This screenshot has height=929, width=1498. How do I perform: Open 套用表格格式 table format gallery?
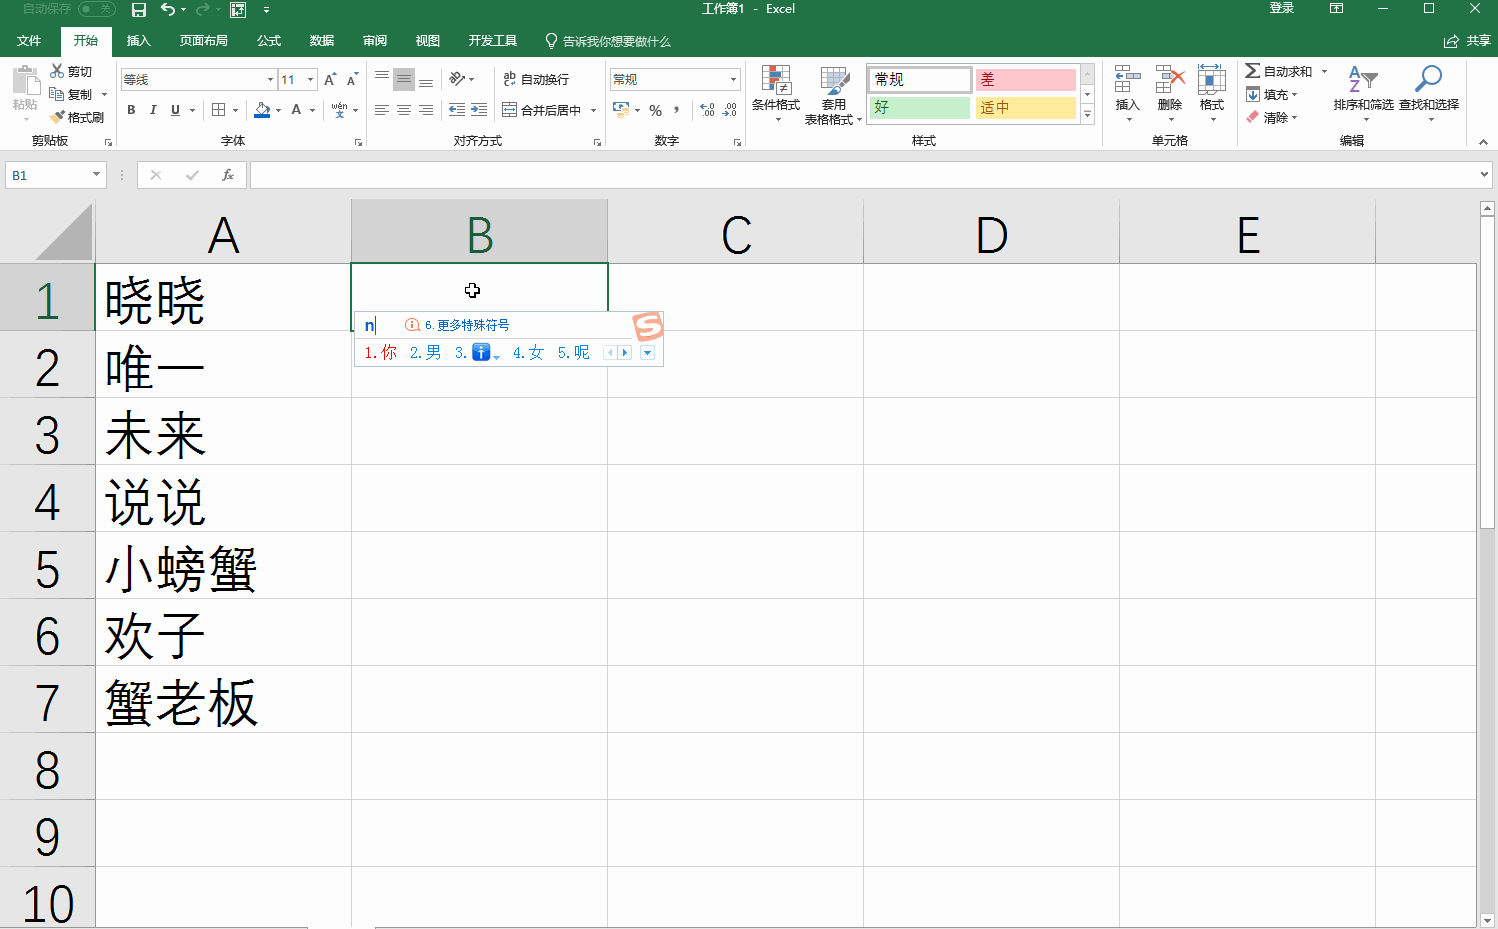point(833,95)
